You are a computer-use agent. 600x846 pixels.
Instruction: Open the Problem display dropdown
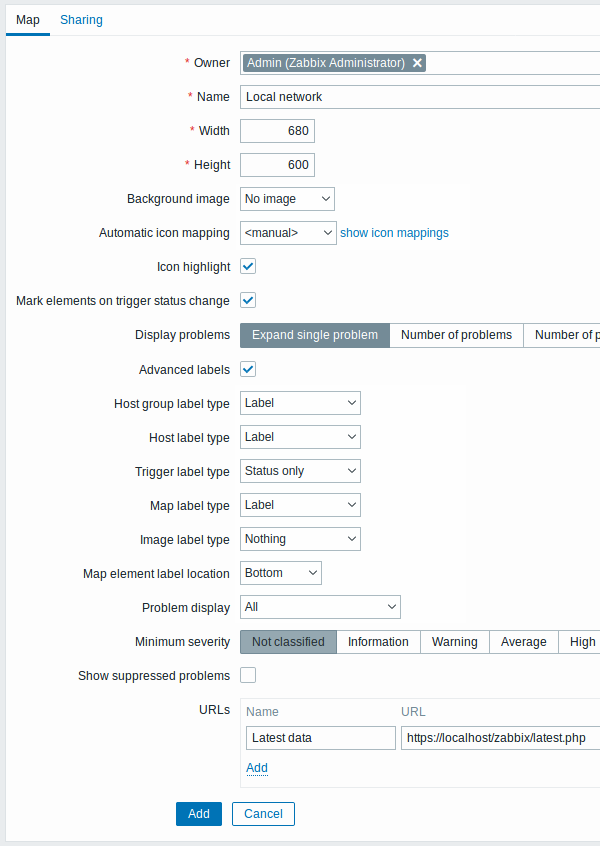[320, 607]
